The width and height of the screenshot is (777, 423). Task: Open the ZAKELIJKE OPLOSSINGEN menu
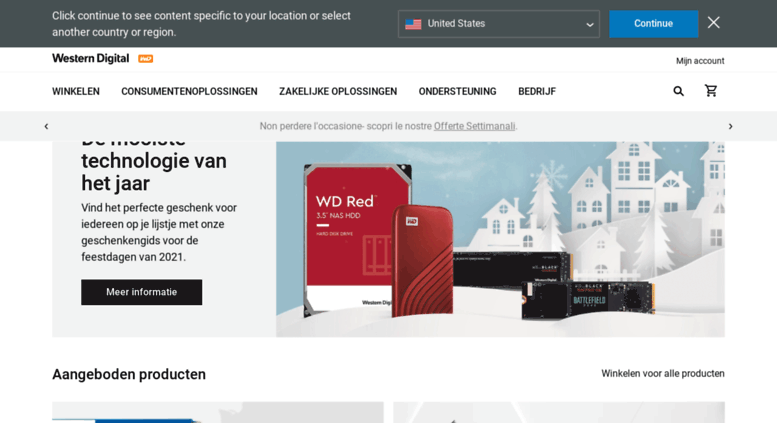point(338,92)
